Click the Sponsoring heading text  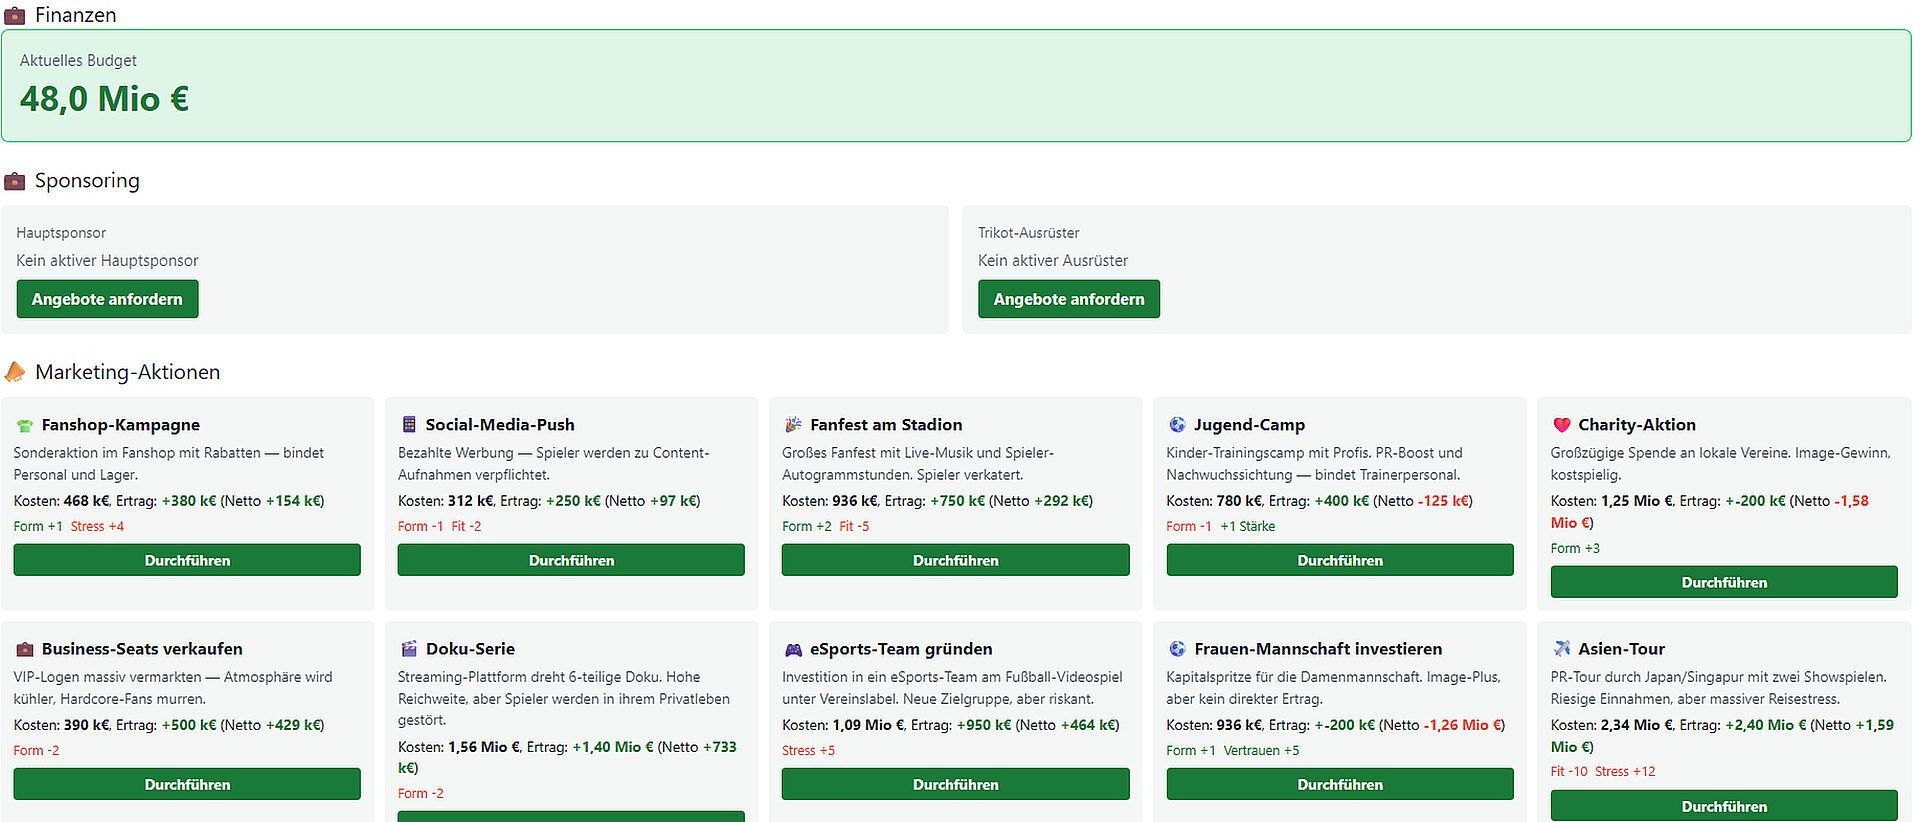point(87,181)
